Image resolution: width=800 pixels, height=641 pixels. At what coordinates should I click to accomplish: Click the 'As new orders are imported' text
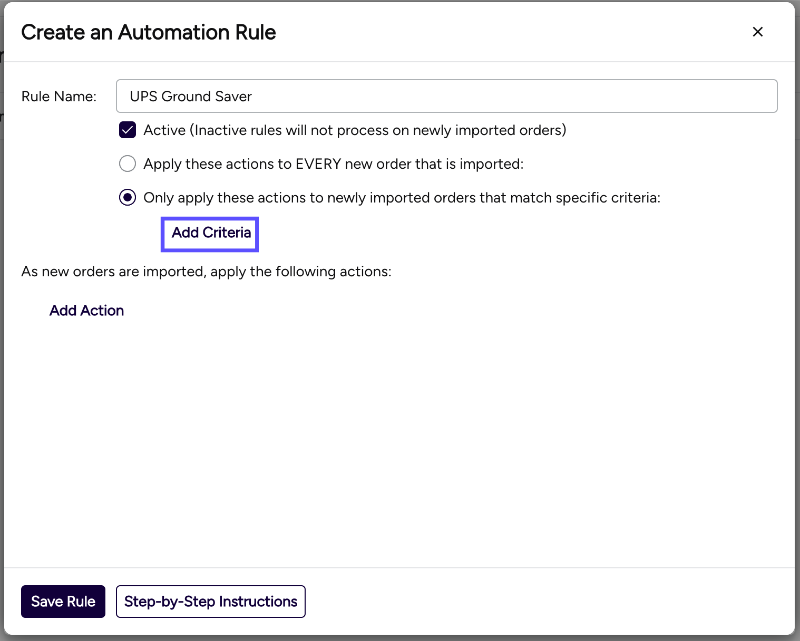(x=206, y=271)
